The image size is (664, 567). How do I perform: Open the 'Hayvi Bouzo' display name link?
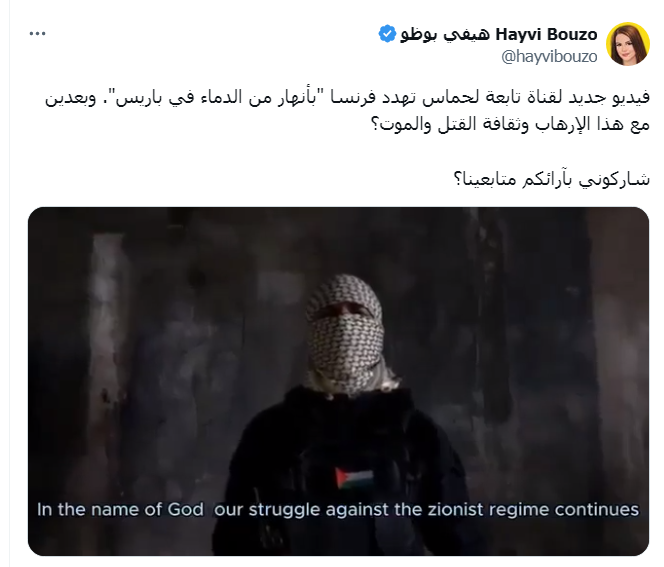[x=546, y=34]
